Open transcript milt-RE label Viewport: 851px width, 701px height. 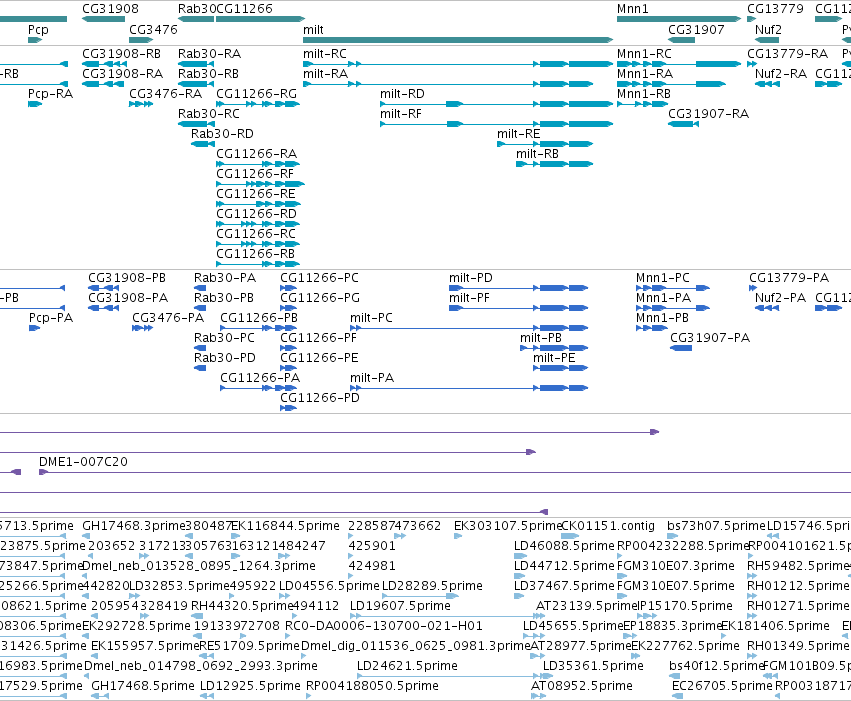click(x=518, y=134)
